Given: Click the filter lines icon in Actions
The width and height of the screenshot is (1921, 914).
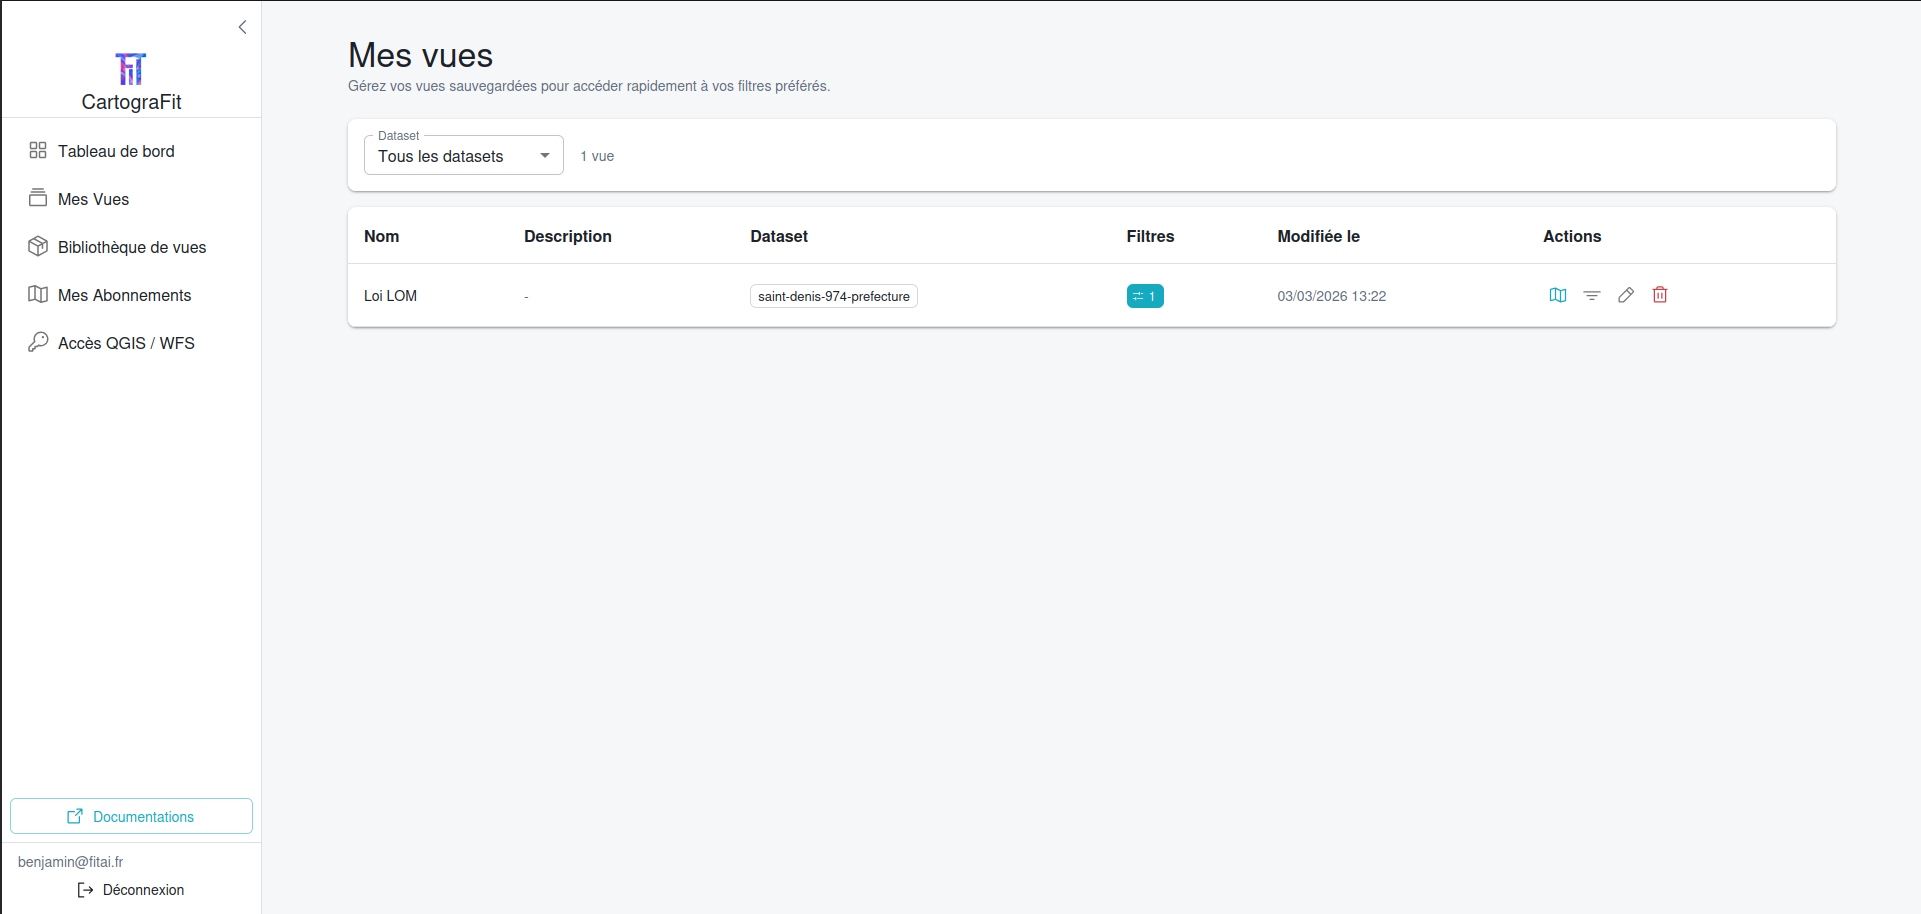Looking at the screenshot, I should pos(1591,295).
